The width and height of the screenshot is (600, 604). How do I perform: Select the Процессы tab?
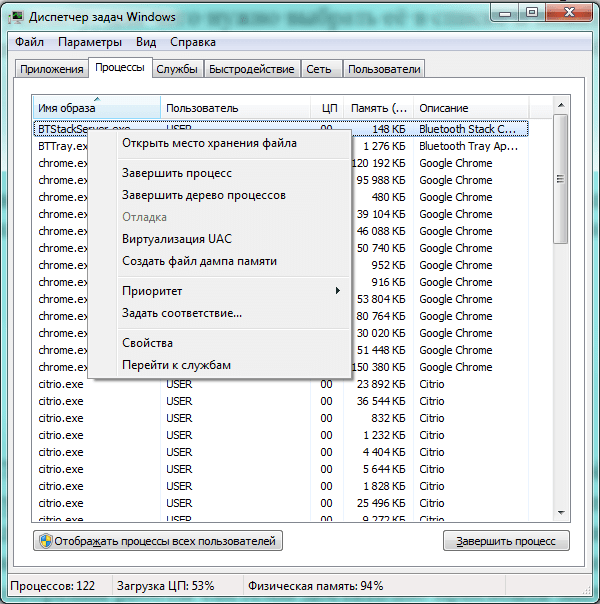tap(120, 67)
